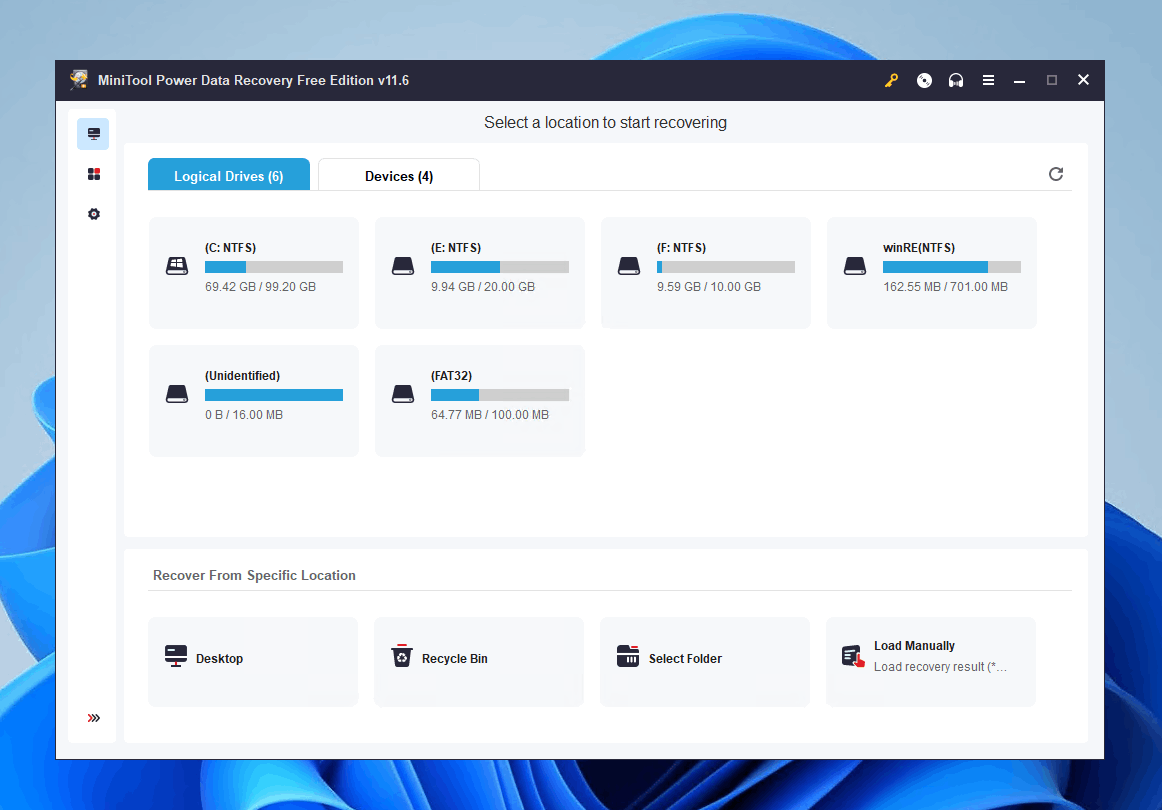Click the MiniTool app logo
The width and height of the screenshot is (1162, 810).
tap(79, 80)
